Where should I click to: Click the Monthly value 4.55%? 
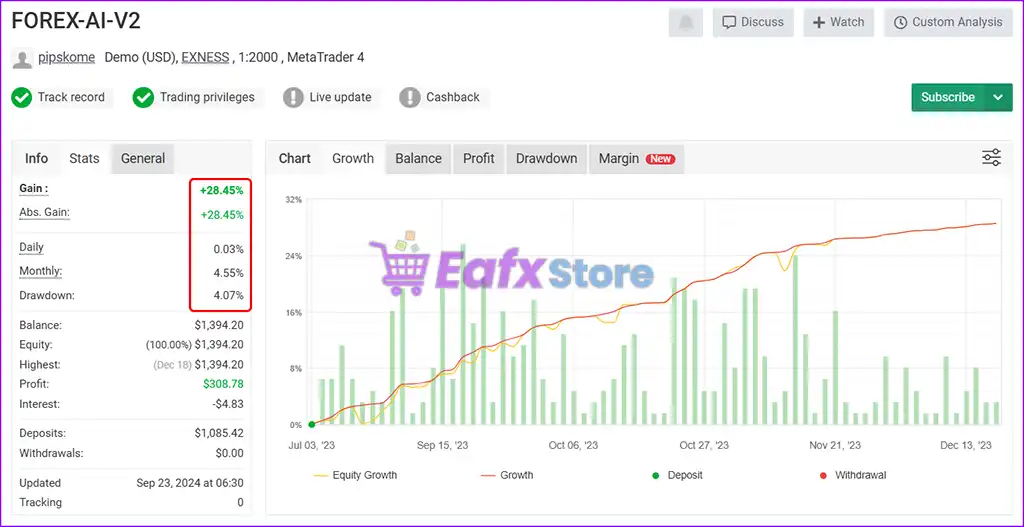click(x=229, y=273)
